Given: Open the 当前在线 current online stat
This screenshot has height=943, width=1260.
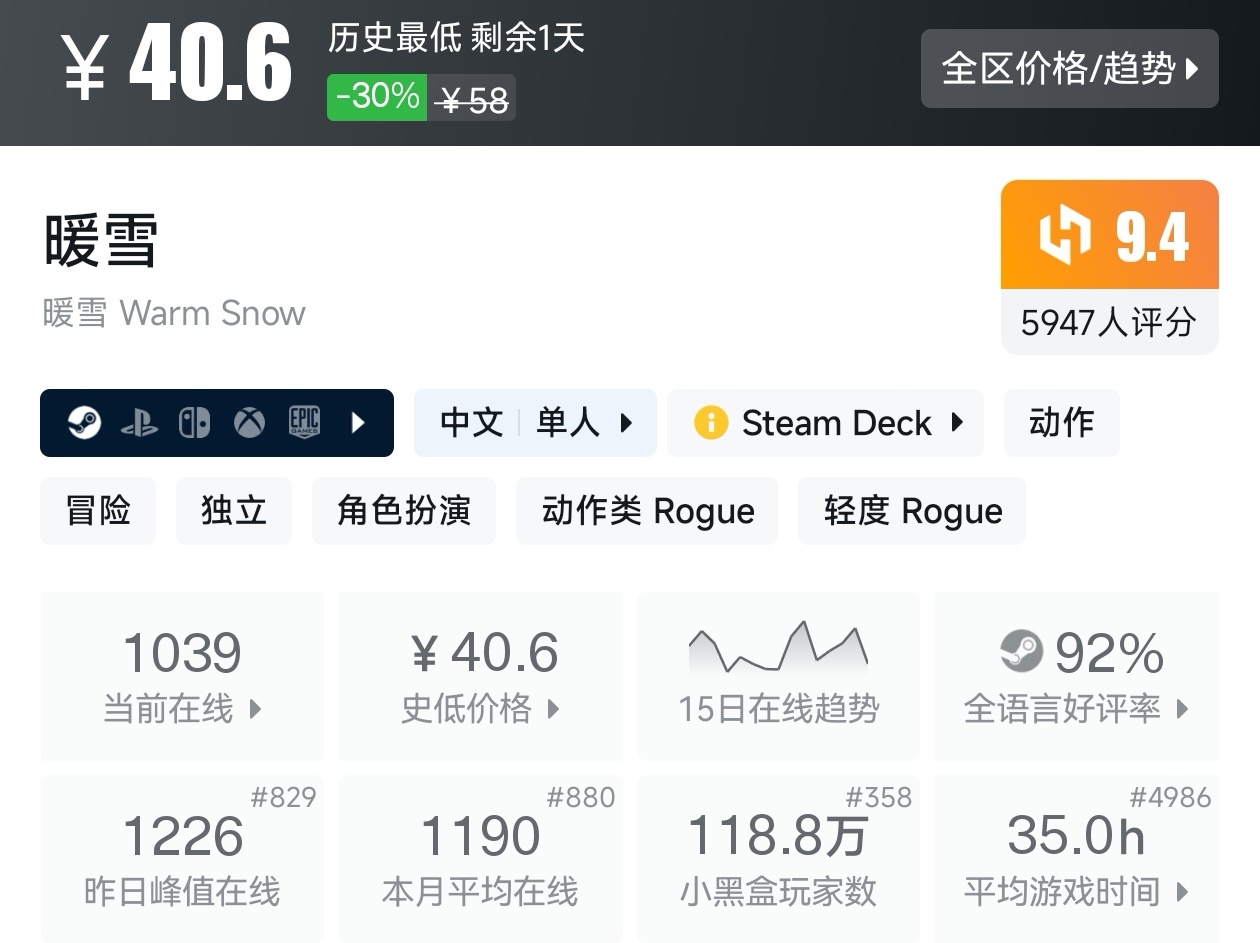Looking at the screenshot, I should coord(182,676).
